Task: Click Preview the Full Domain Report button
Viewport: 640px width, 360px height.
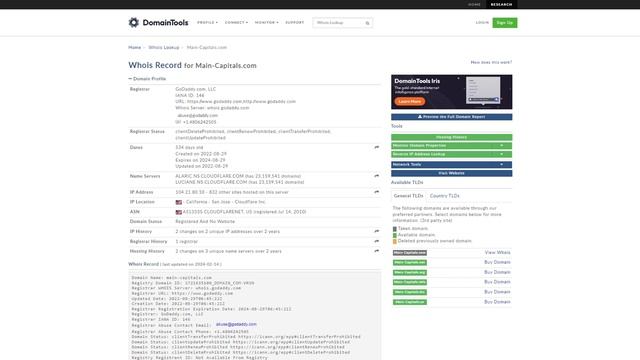Action: point(451,117)
